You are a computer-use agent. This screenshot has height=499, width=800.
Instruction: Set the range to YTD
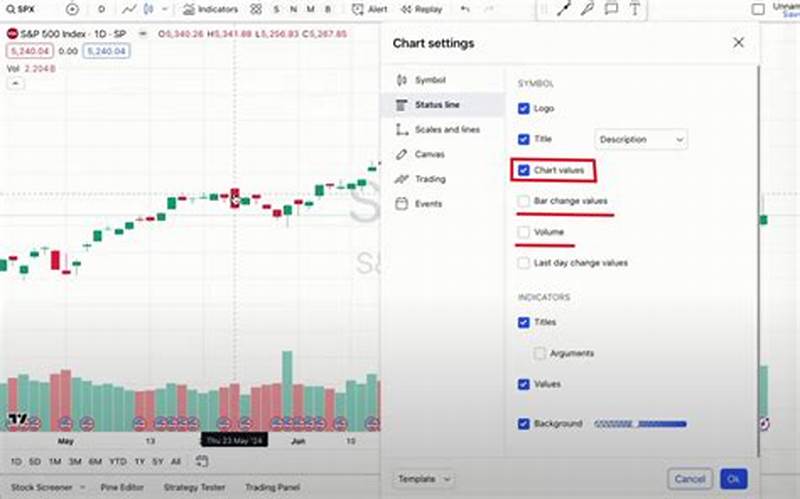(118, 461)
